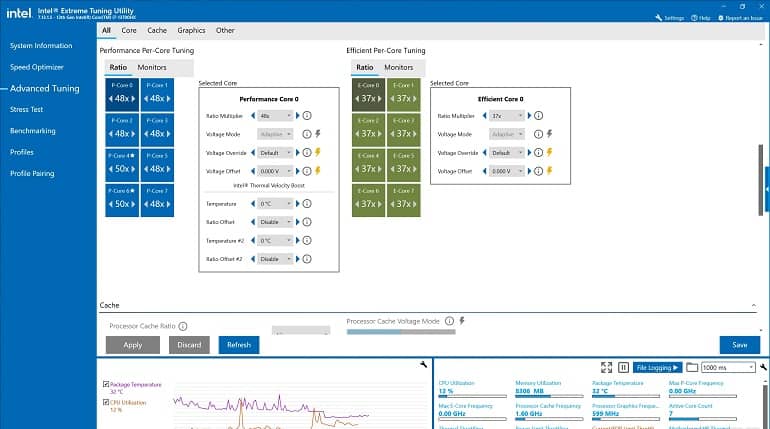The height and width of the screenshot is (429, 770).
Task: Open info for Efficient Core Voltage Override
Action: 539,153
